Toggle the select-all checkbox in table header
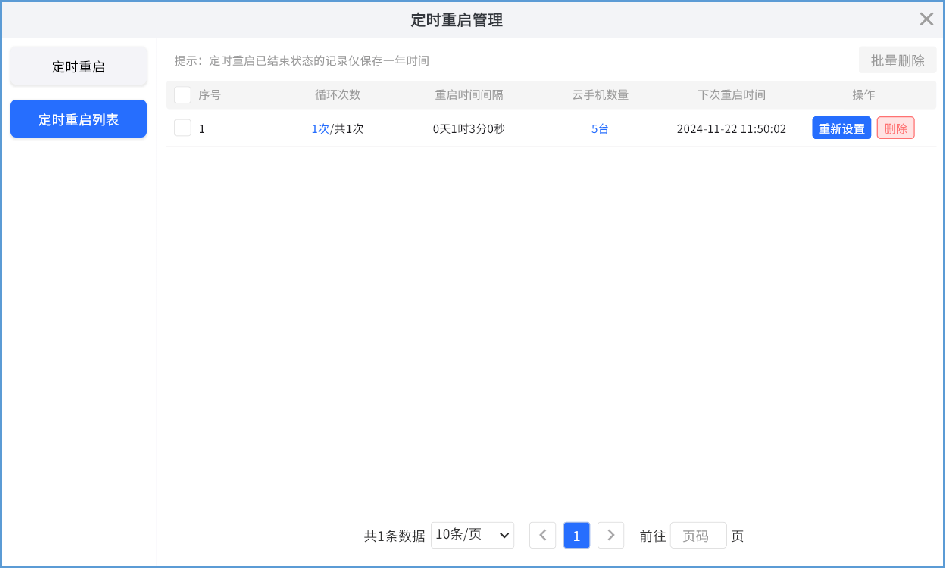 pyautogui.click(x=182, y=95)
